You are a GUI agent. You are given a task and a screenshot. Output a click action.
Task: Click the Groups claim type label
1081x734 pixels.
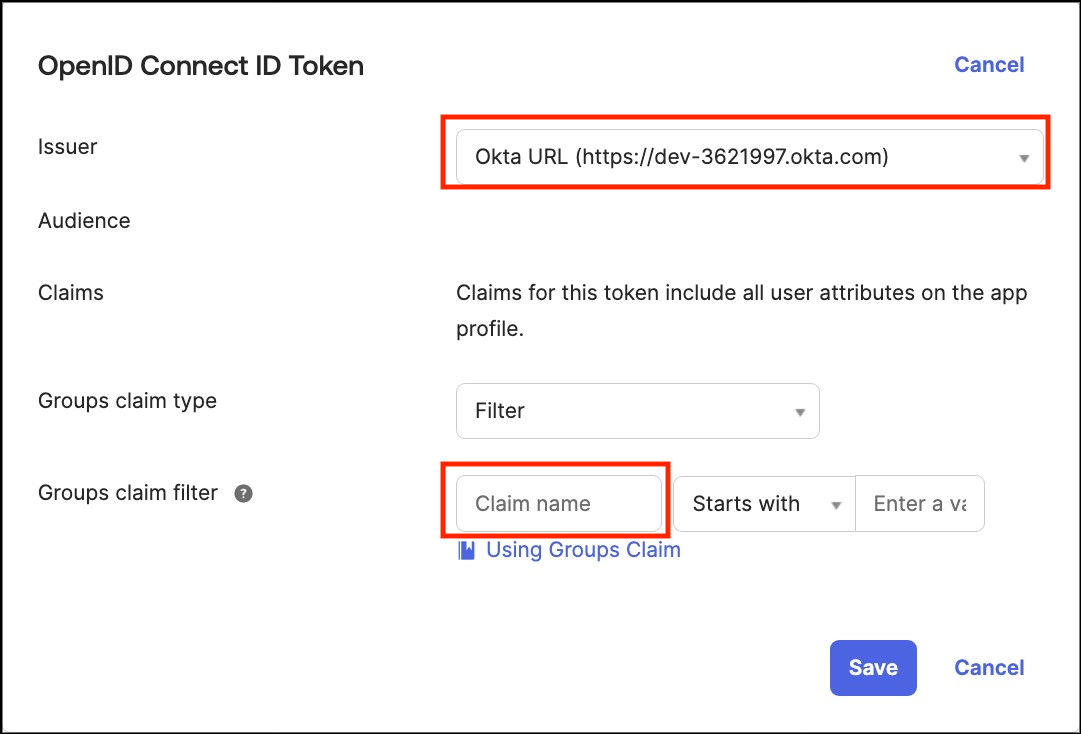coord(127,401)
